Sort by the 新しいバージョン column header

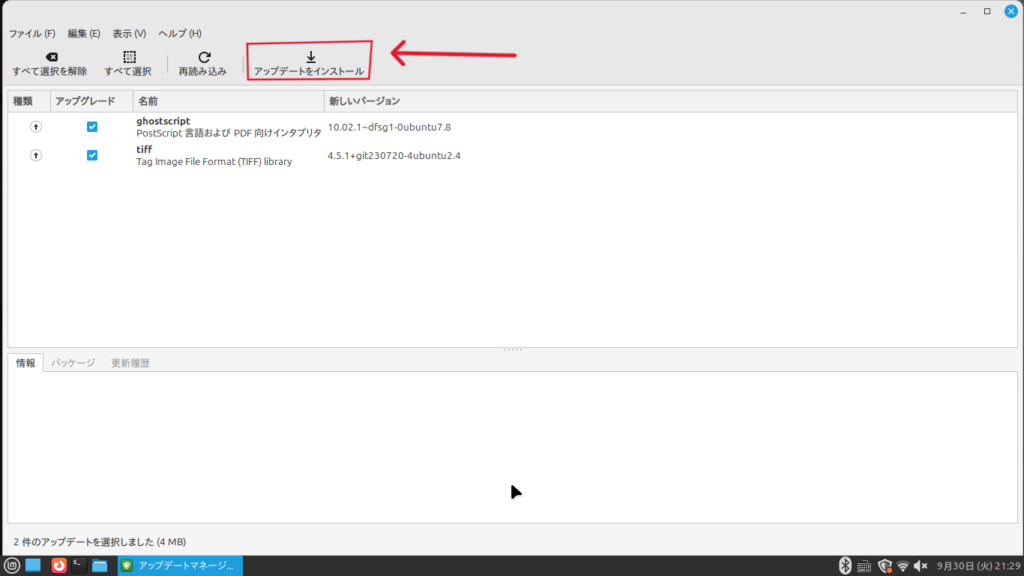click(364, 101)
